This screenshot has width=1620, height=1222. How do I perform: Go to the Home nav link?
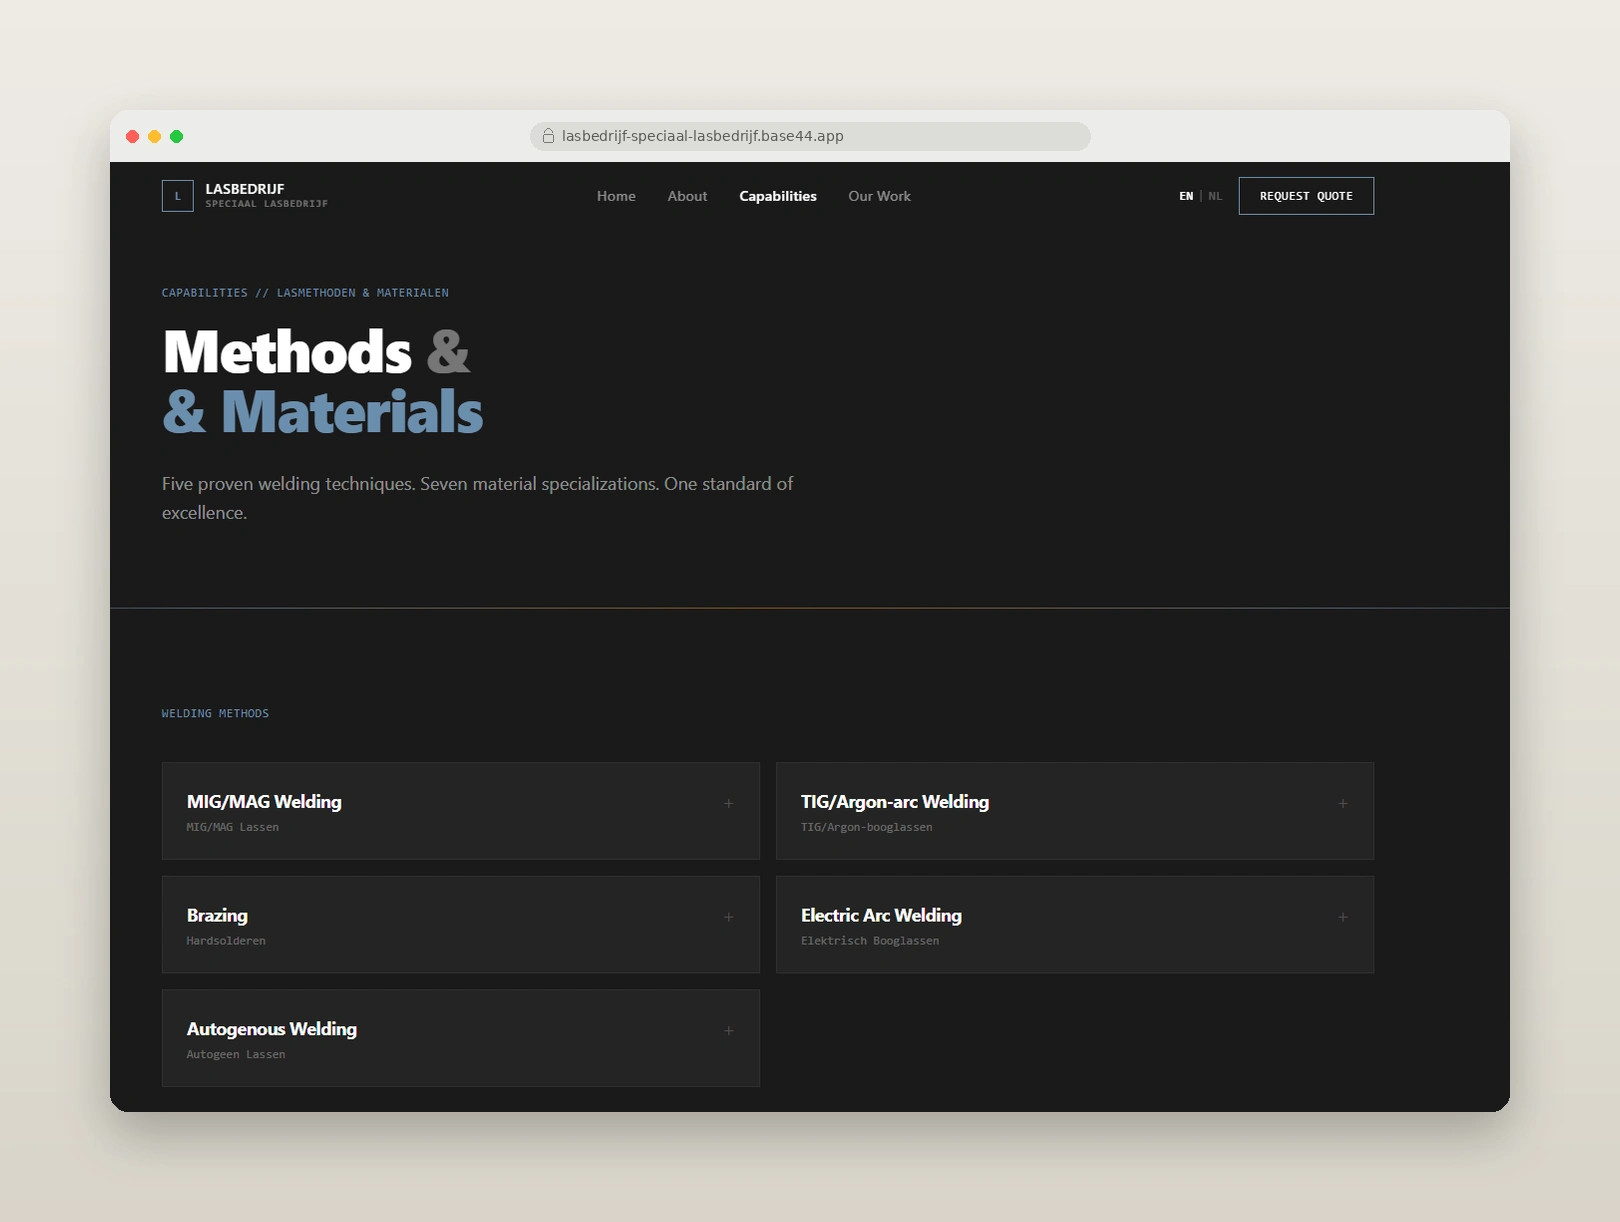point(616,196)
